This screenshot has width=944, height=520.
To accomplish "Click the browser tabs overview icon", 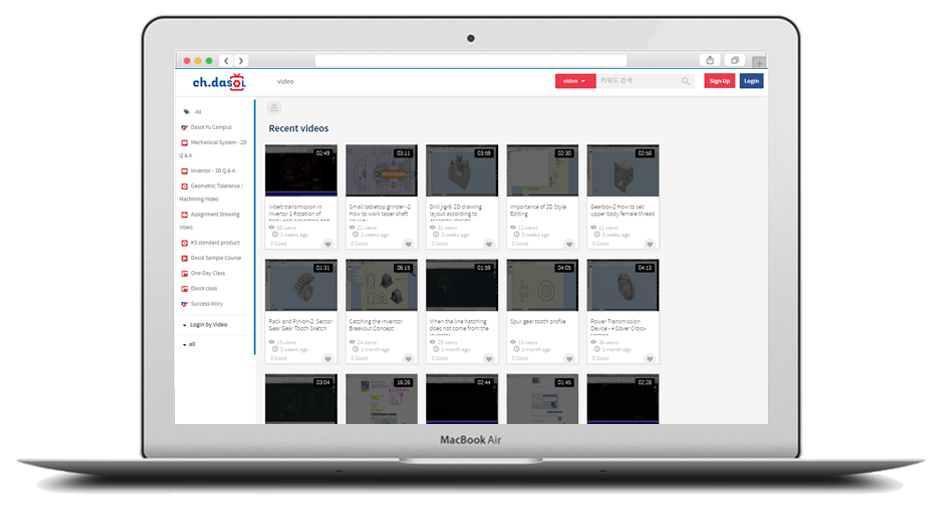I will click(x=735, y=61).
